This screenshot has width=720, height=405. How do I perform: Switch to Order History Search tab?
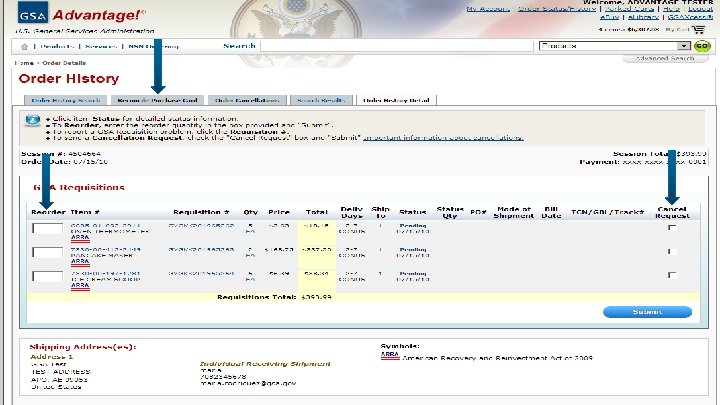pyautogui.click(x=66, y=100)
